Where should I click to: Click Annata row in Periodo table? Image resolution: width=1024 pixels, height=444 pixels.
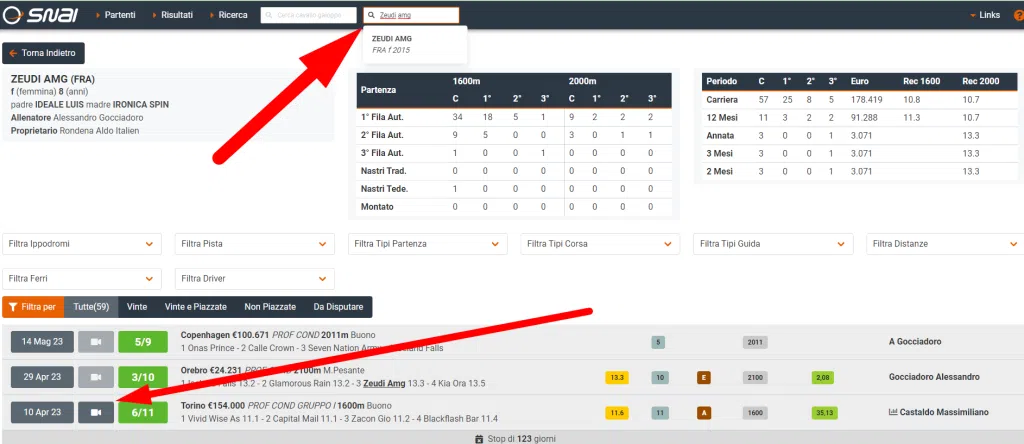pos(859,136)
